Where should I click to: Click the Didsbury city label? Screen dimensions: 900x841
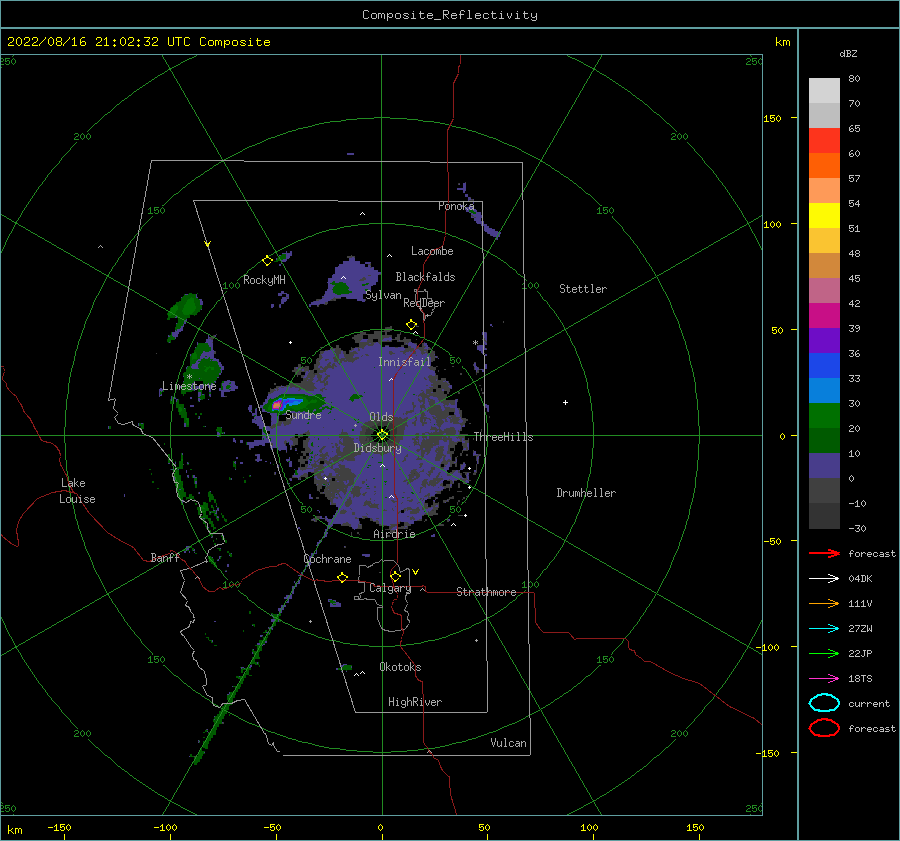pos(378,448)
